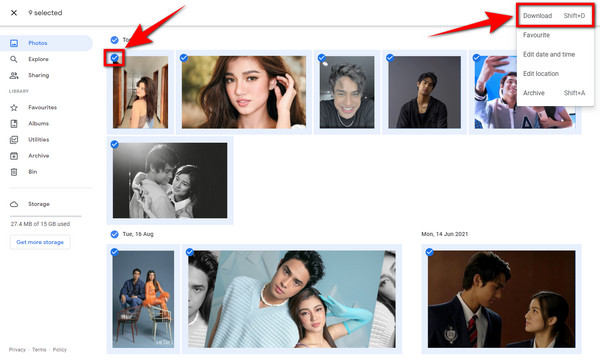Click the X icon to clear the selection
This screenshot has width=600, height=361.
[x=14, y=13]
